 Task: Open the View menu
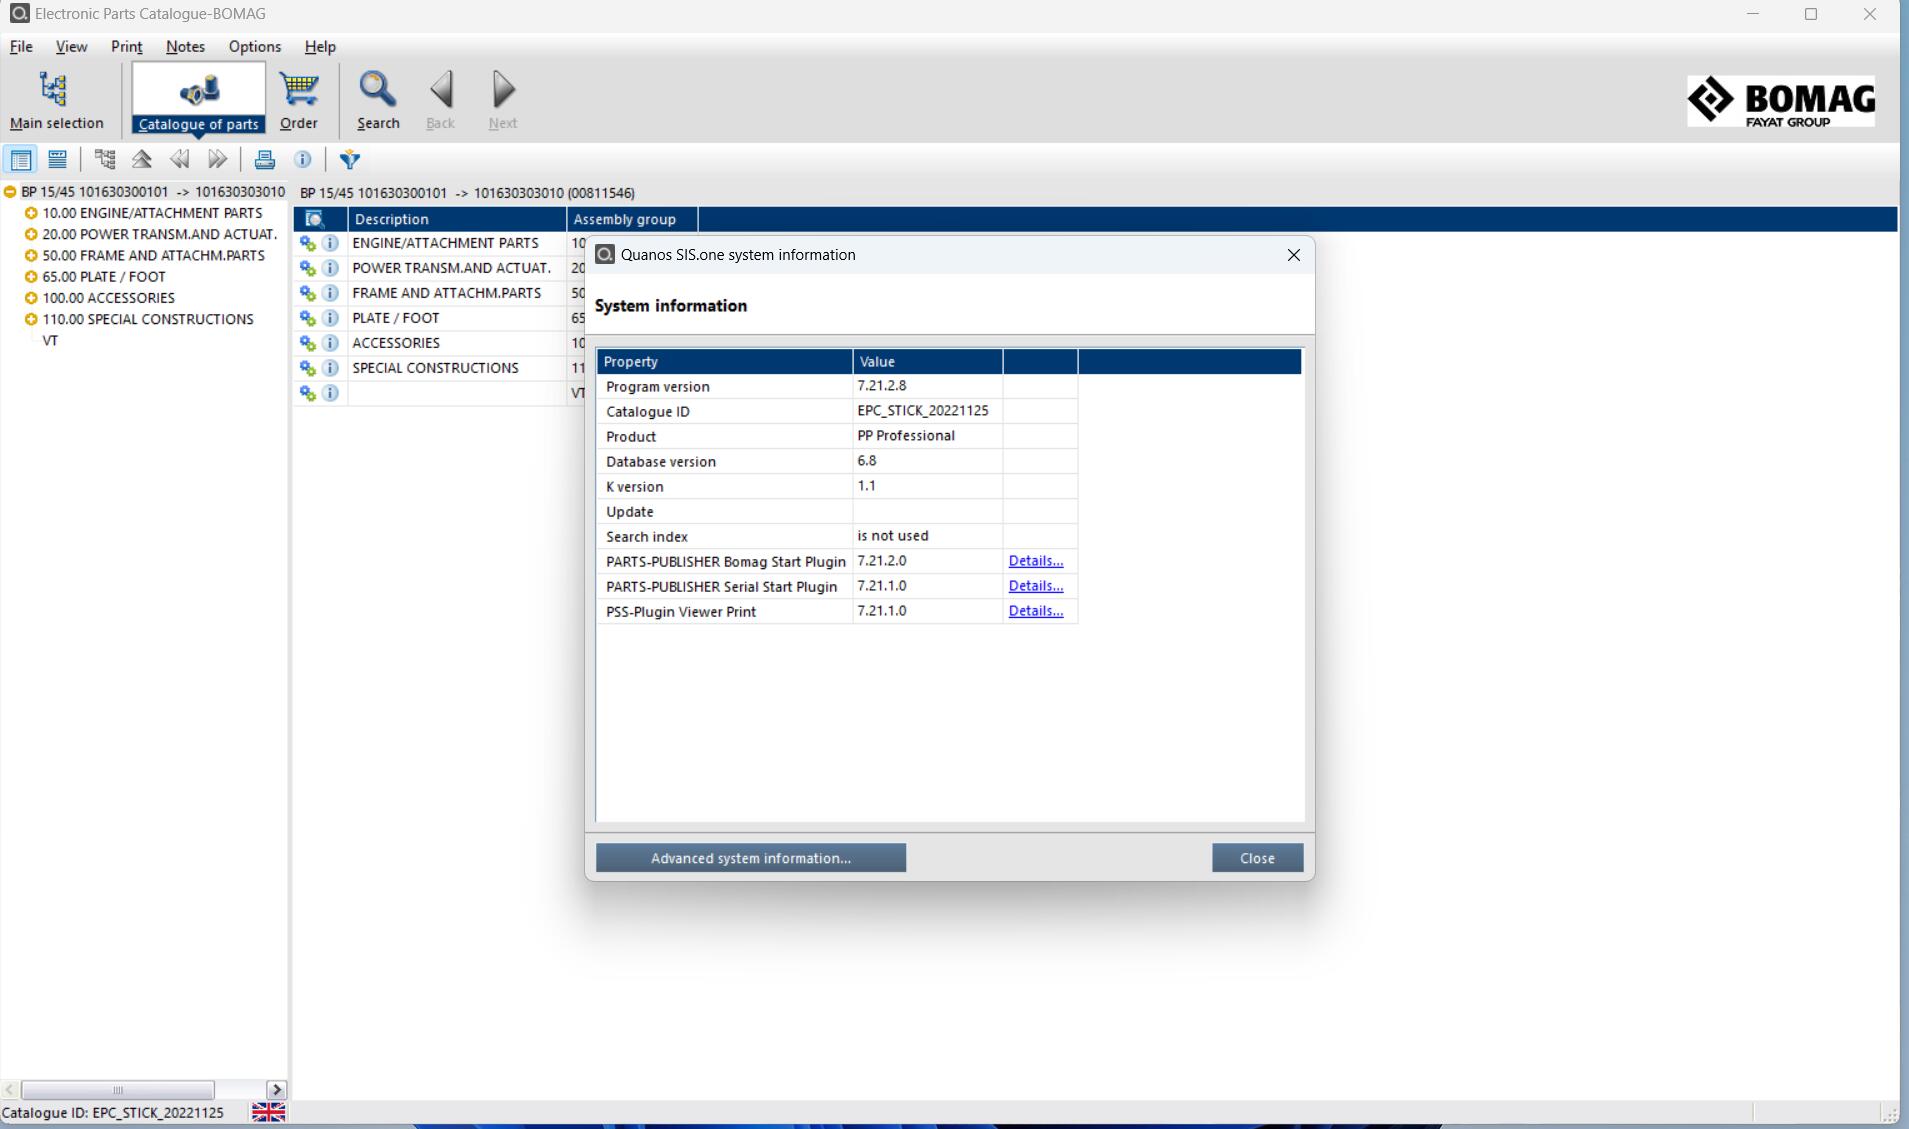(x=71, y=46)
